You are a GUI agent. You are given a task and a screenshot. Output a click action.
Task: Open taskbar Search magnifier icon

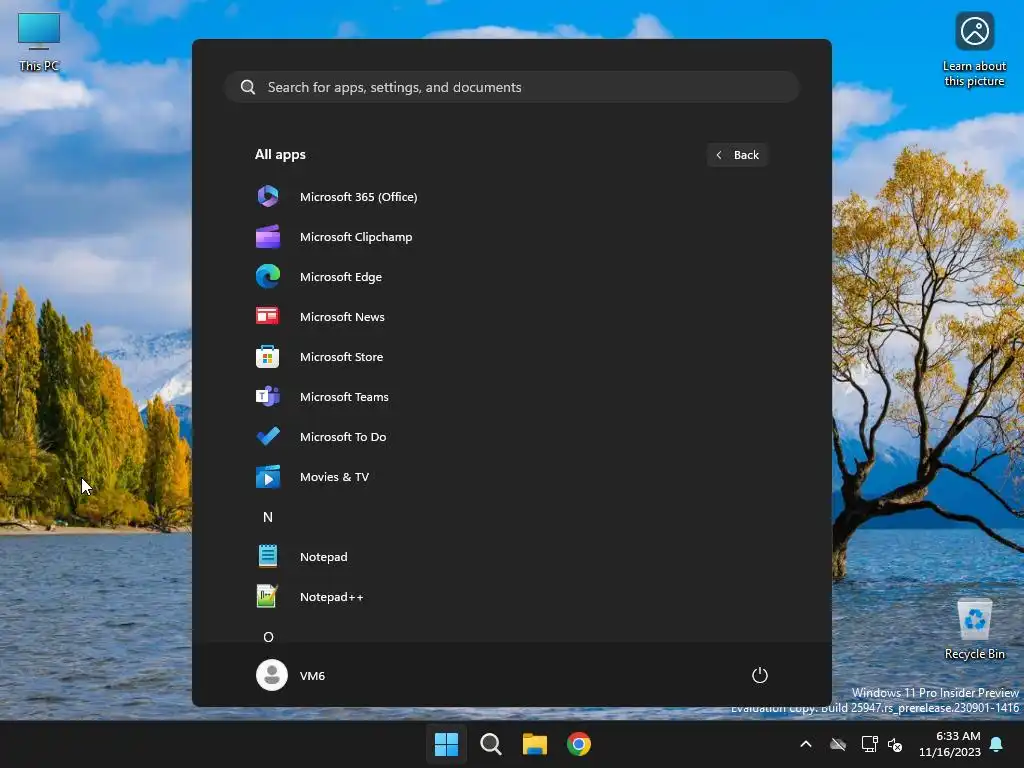[x=490, y=744]
